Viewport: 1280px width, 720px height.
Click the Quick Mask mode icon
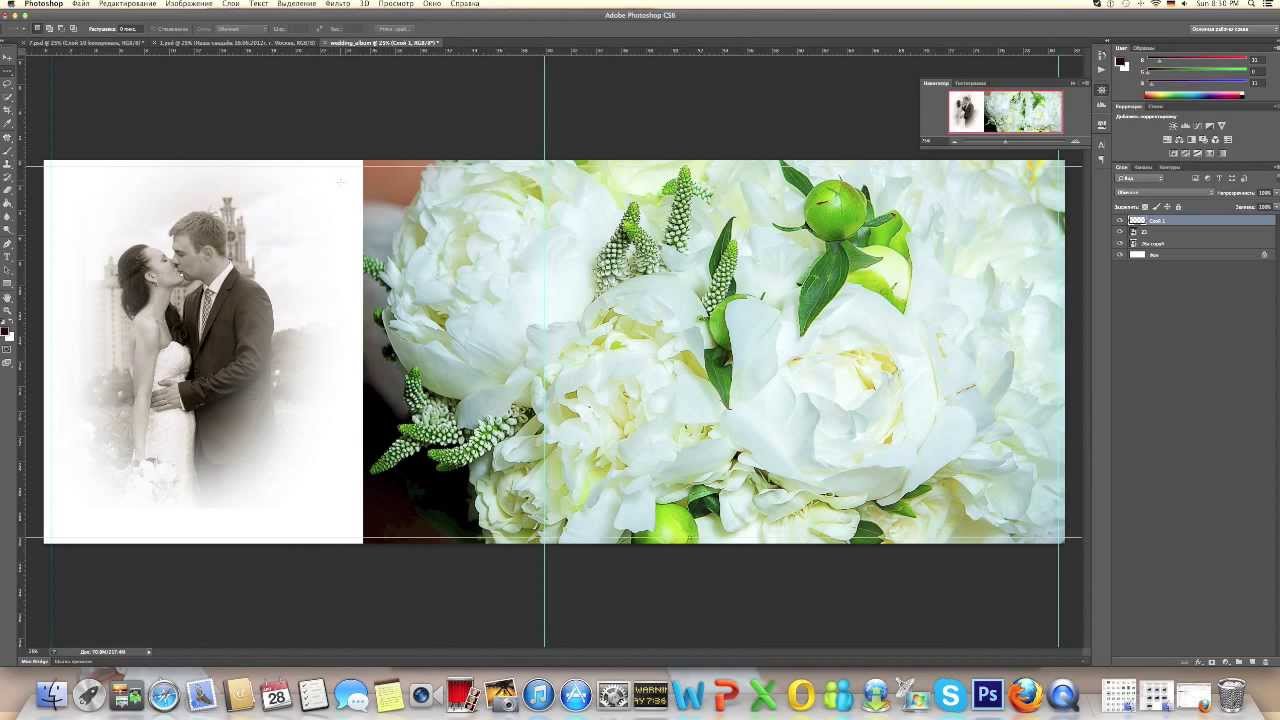(8, 349)
